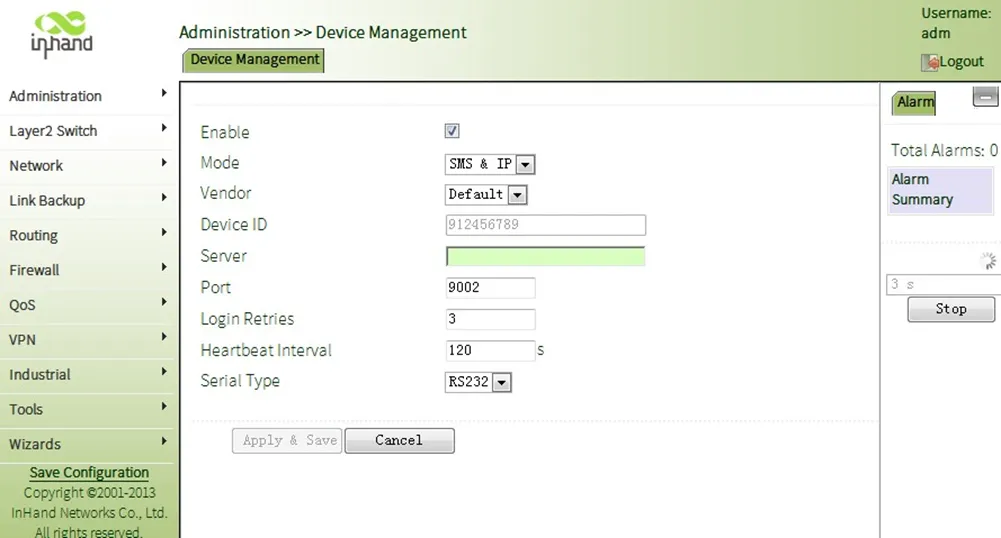Click the 'adm' username text
1001x538 pixels.
[x=935, y=33]
